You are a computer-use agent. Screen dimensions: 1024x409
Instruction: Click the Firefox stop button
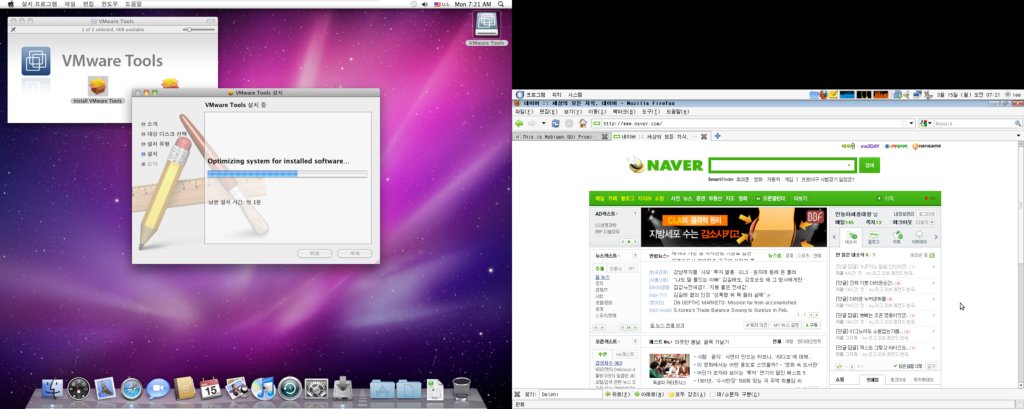click(569, 123)
